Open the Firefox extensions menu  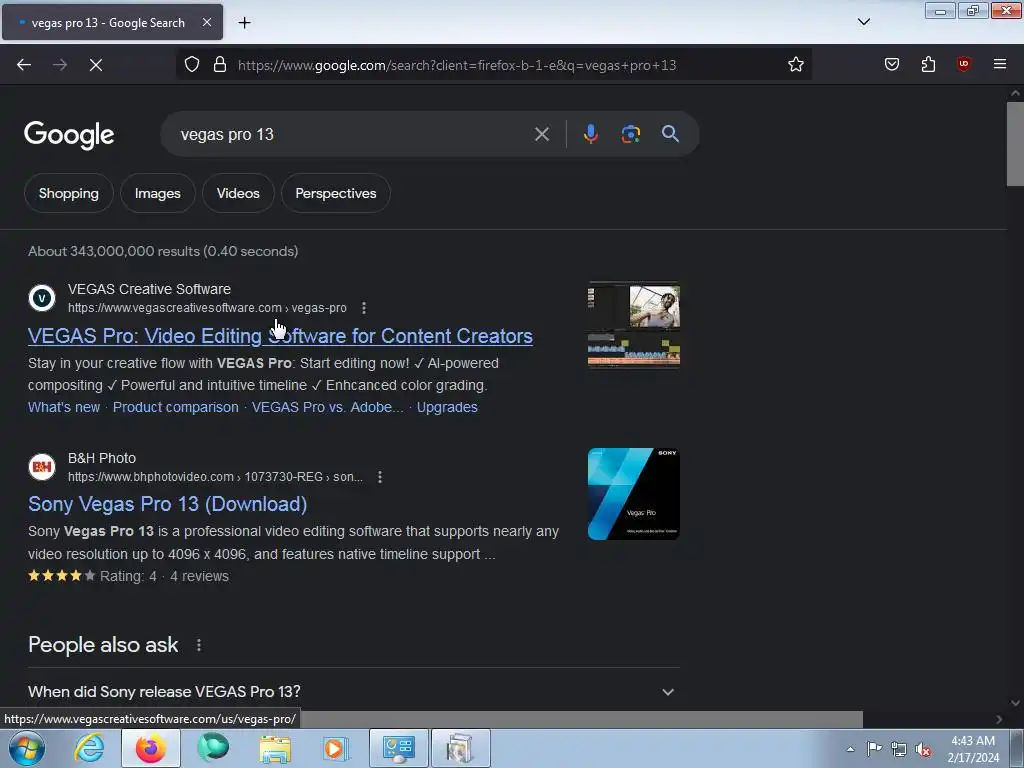pos(928,64)
